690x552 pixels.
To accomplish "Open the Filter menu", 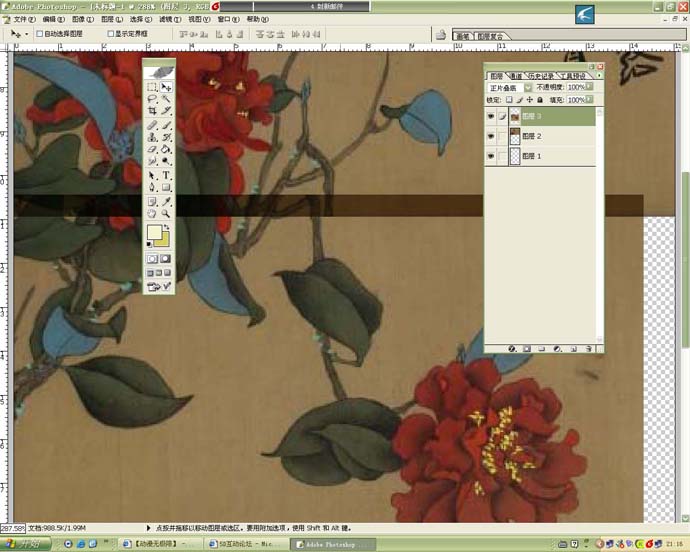I will (x=170, y=19).
